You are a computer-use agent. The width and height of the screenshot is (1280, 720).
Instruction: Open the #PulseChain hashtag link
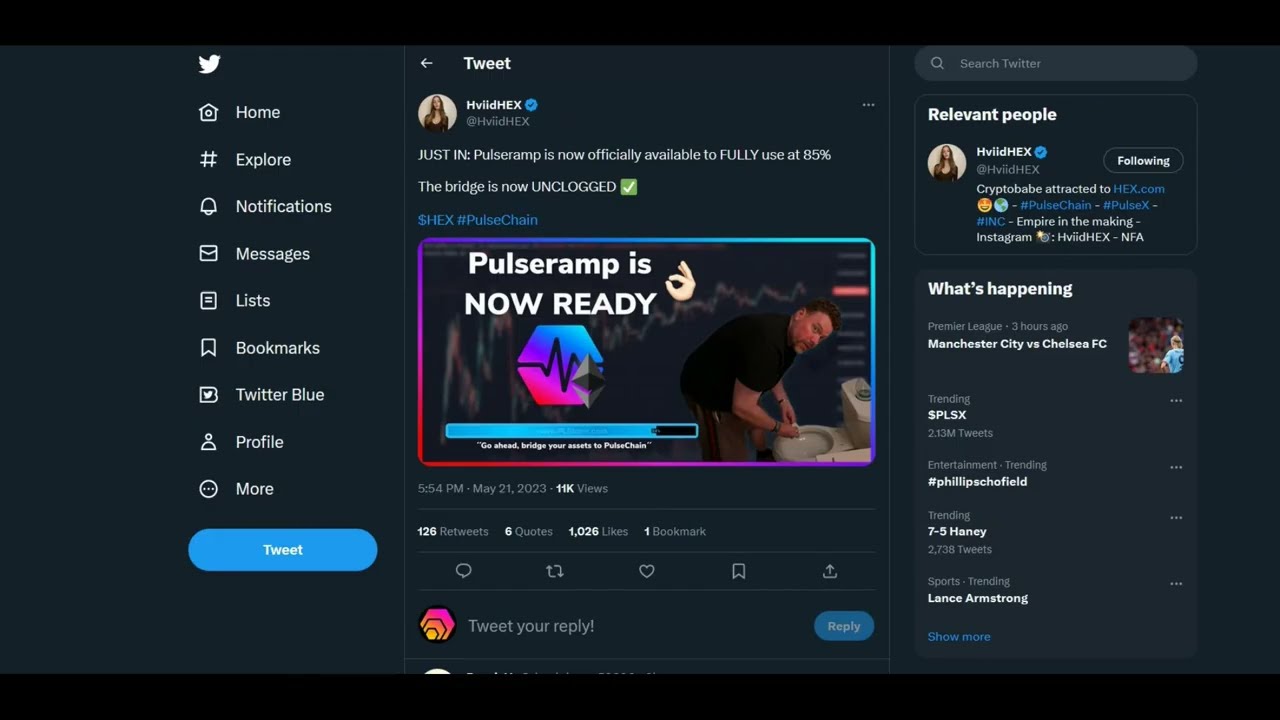coord(497,220)
